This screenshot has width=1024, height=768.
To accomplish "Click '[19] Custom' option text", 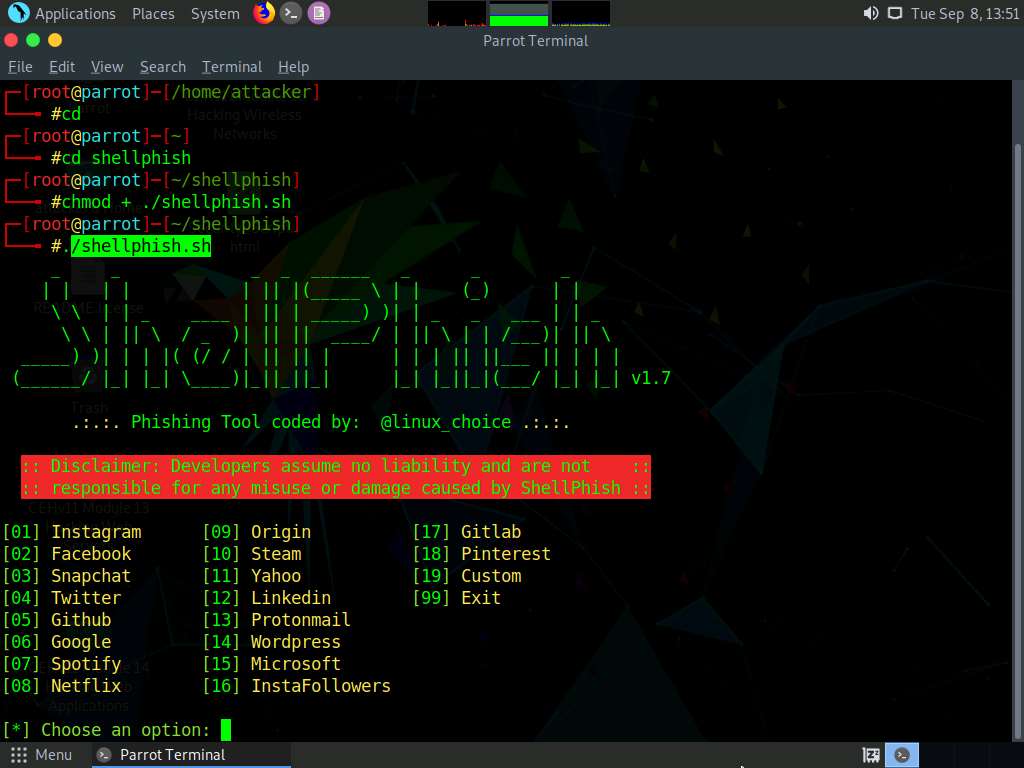I will pyautogui.click(x=467, y=576).
